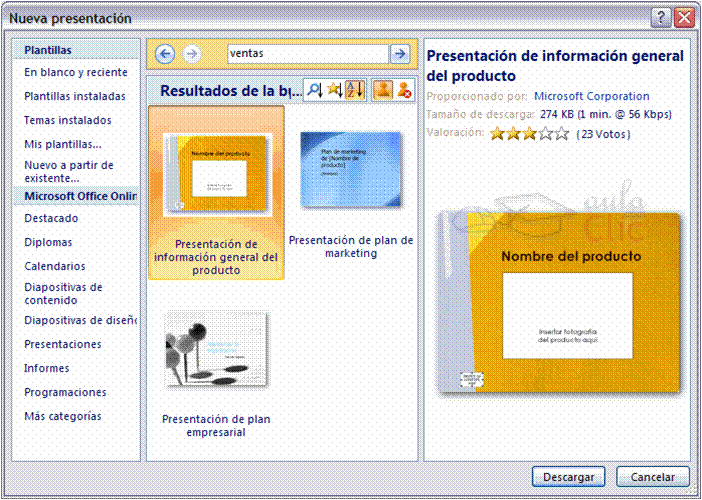The image size is (702, 500).
Task: Click the Microsoft Office Online header
Action: pyautogui.click(x=76, y=196)
